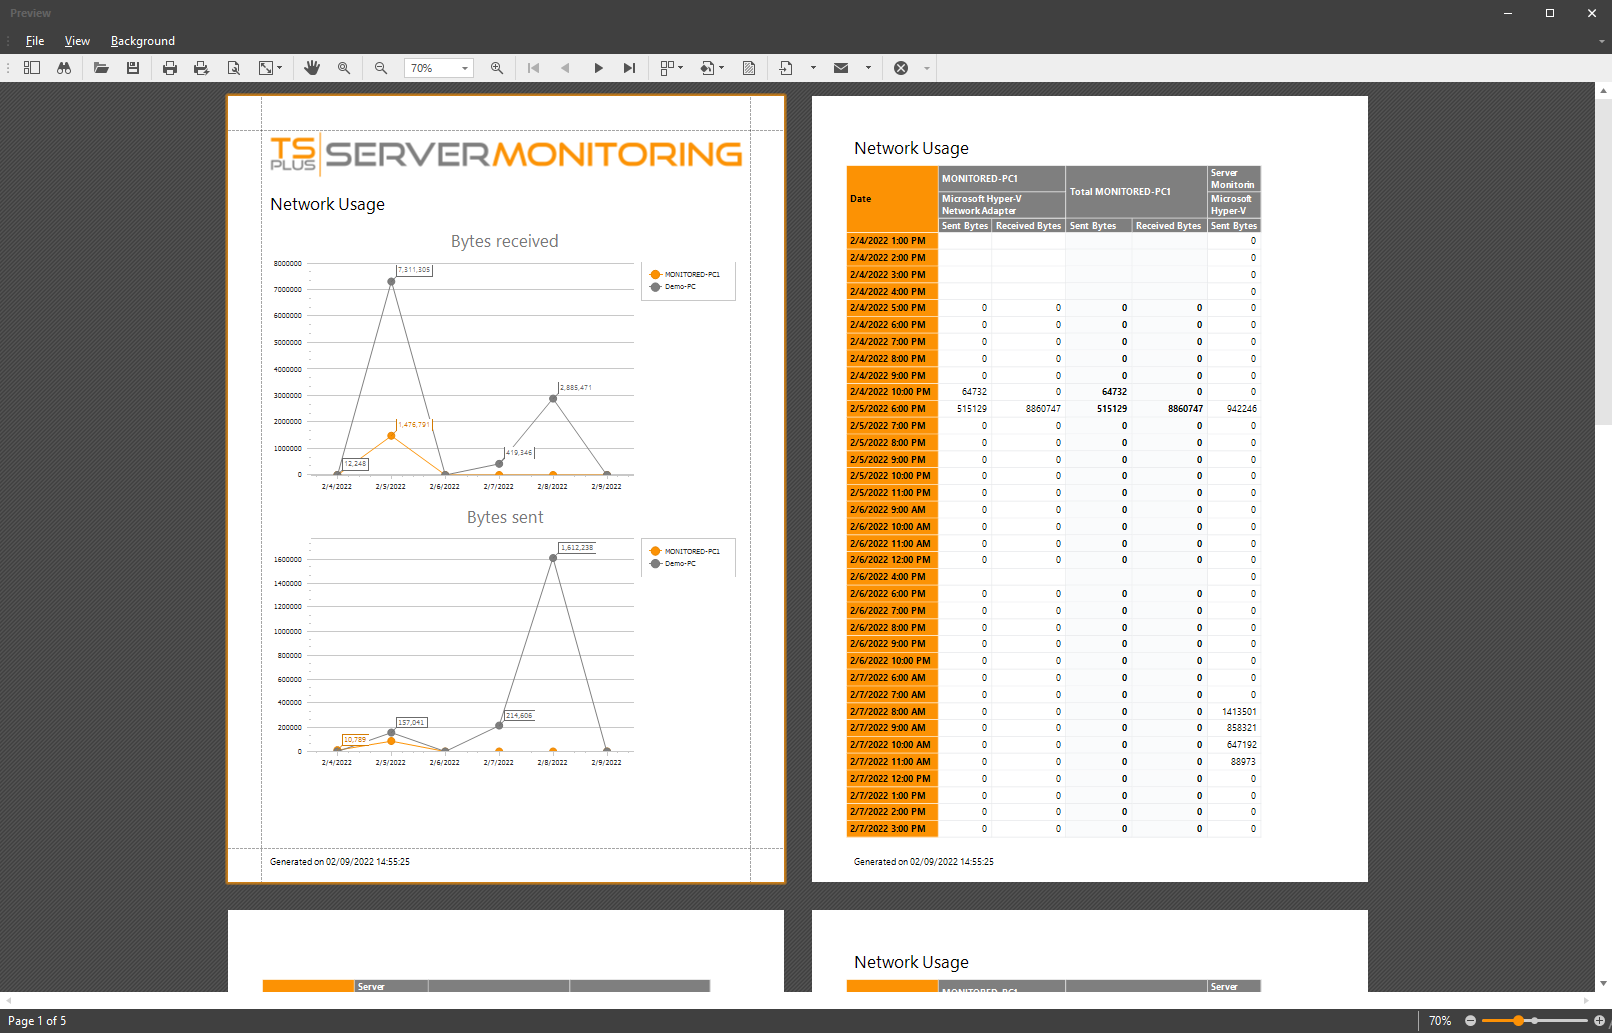This screenshot has height=1035, width=1612.
Task: Activate the hand pan tool
Action: click(312, 68)
